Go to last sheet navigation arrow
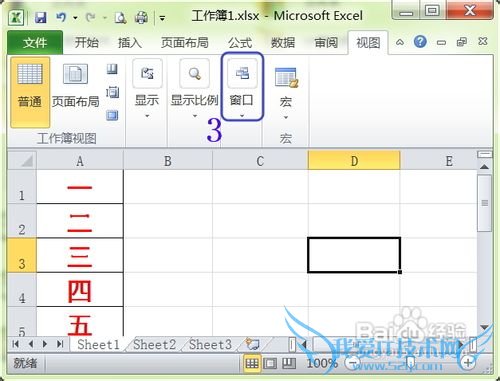500x381 pixels. [x=60, y=344]
